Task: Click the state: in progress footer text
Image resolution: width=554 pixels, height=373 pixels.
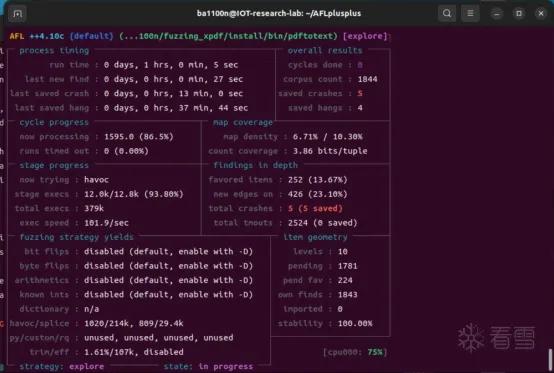Action: click(x=208, y=367)
